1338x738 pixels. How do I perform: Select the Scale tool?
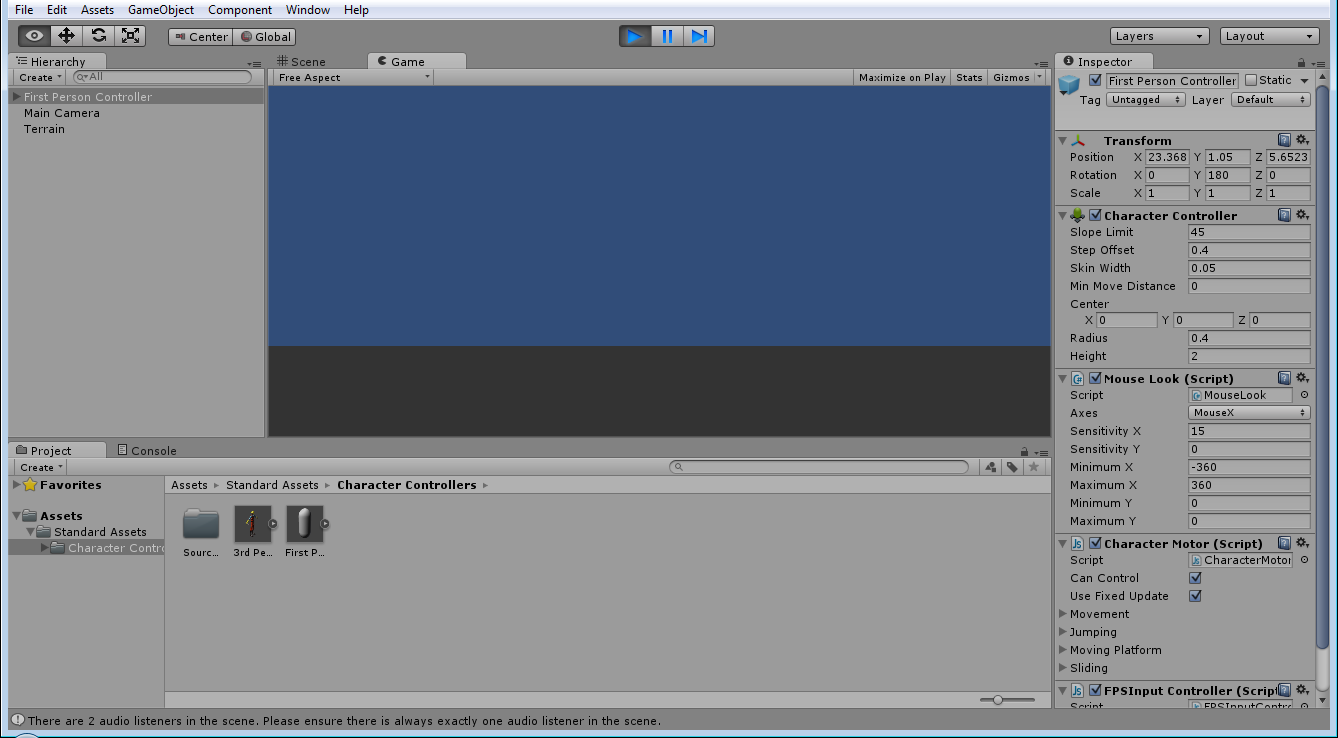130,35
